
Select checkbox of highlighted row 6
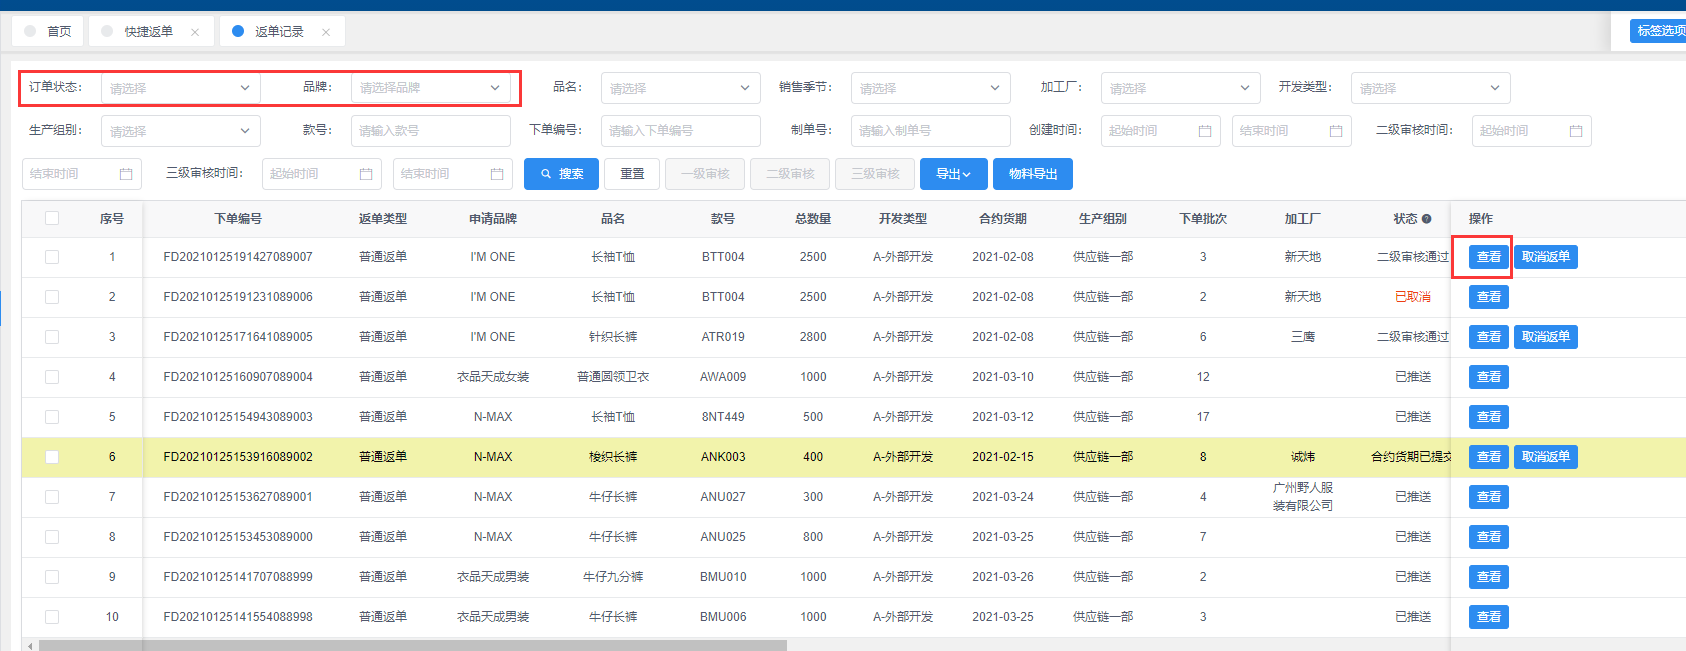point(52,457)
